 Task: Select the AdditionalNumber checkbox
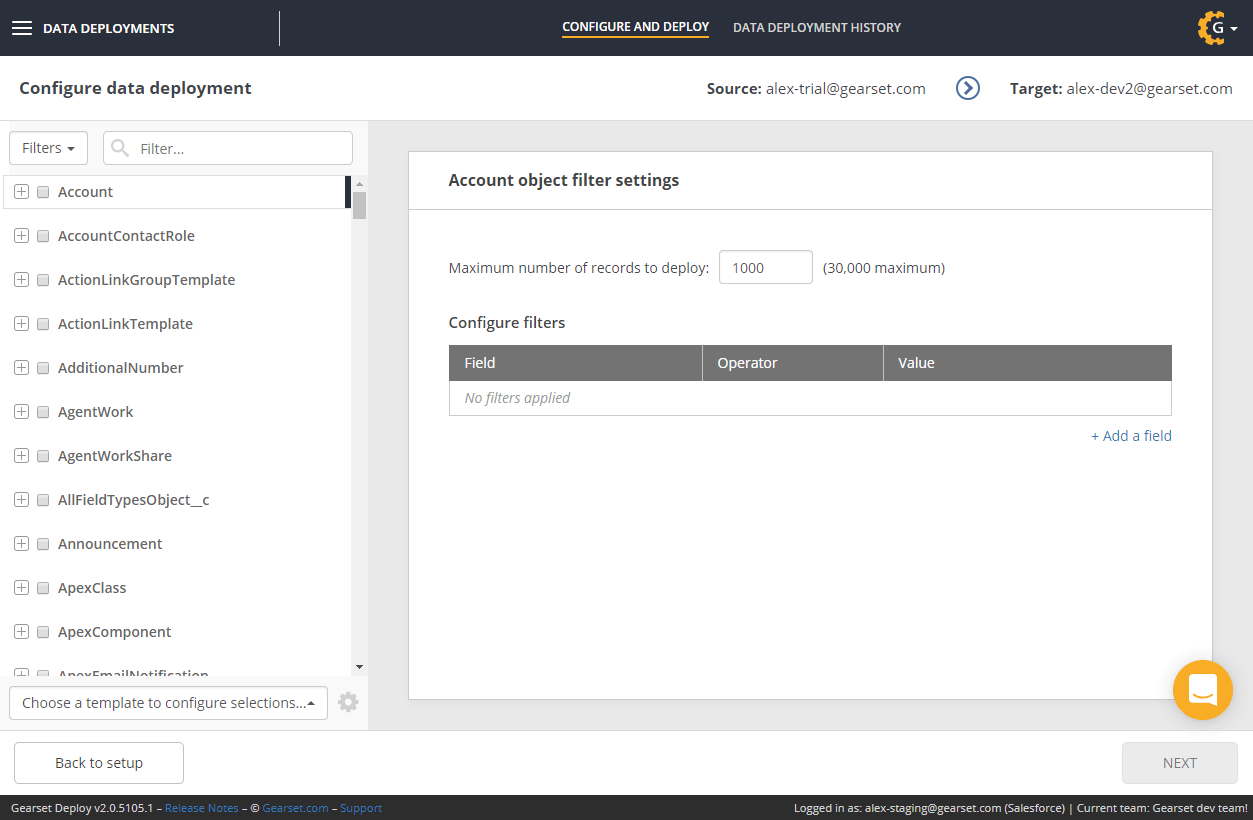43,368
